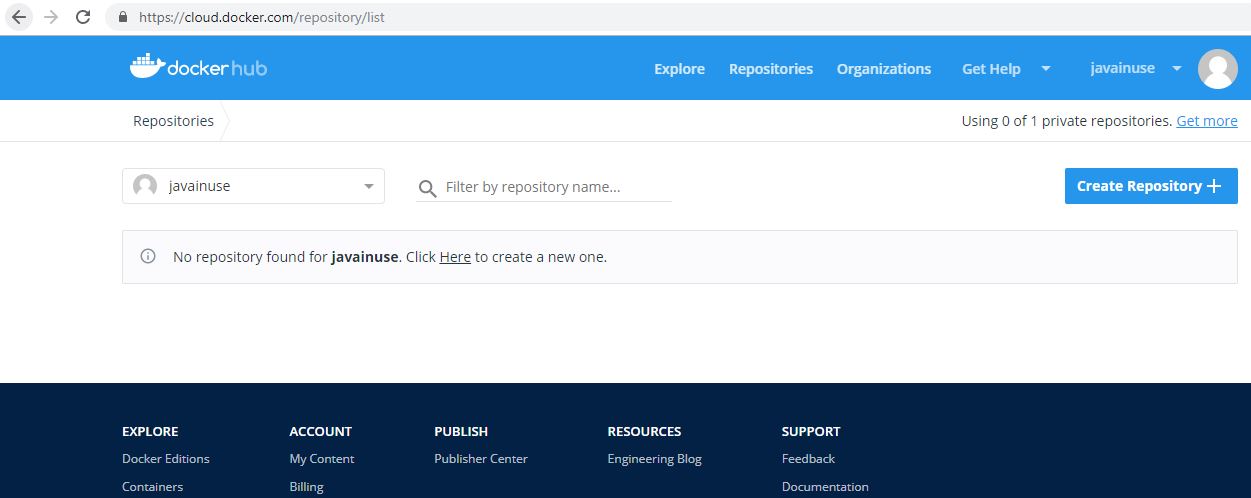Click the small avatar in namespace selector
The image size is (1251, 498).
145,186
